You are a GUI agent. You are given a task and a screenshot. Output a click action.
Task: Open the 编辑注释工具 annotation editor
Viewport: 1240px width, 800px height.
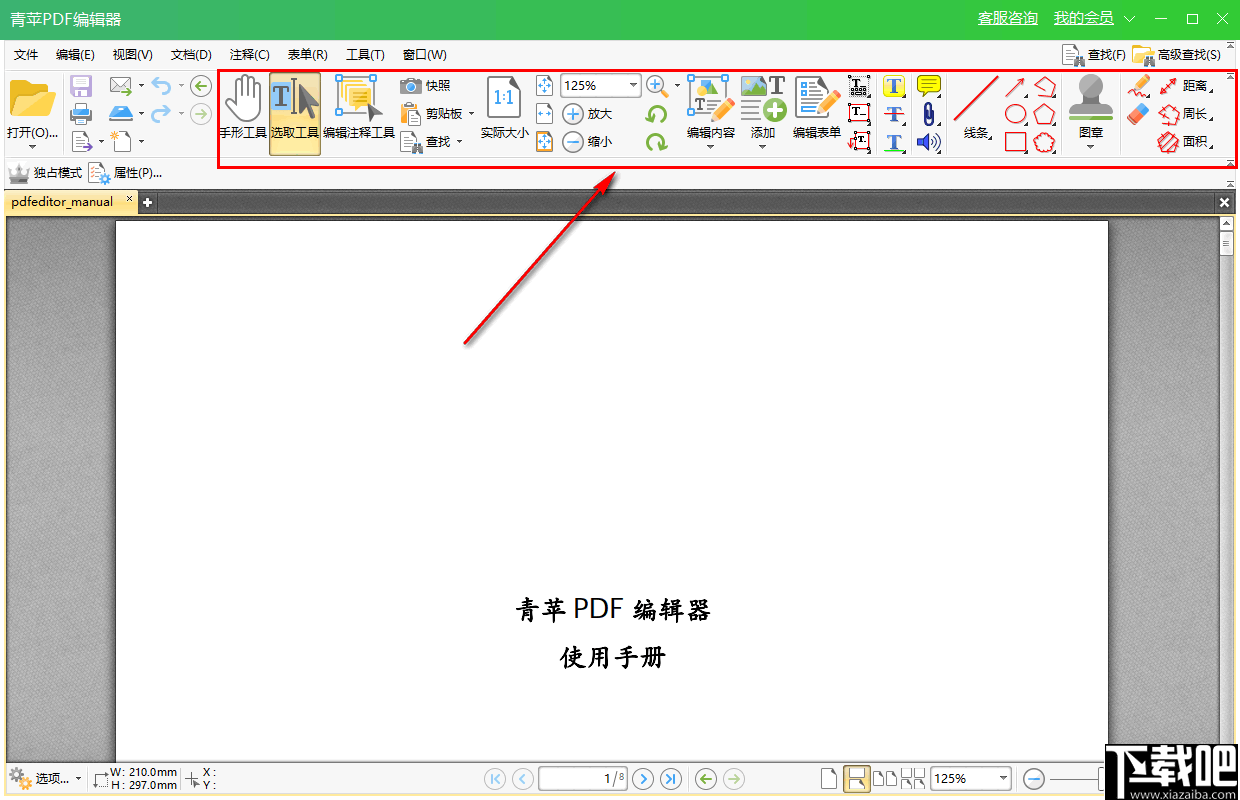(355, 105)
